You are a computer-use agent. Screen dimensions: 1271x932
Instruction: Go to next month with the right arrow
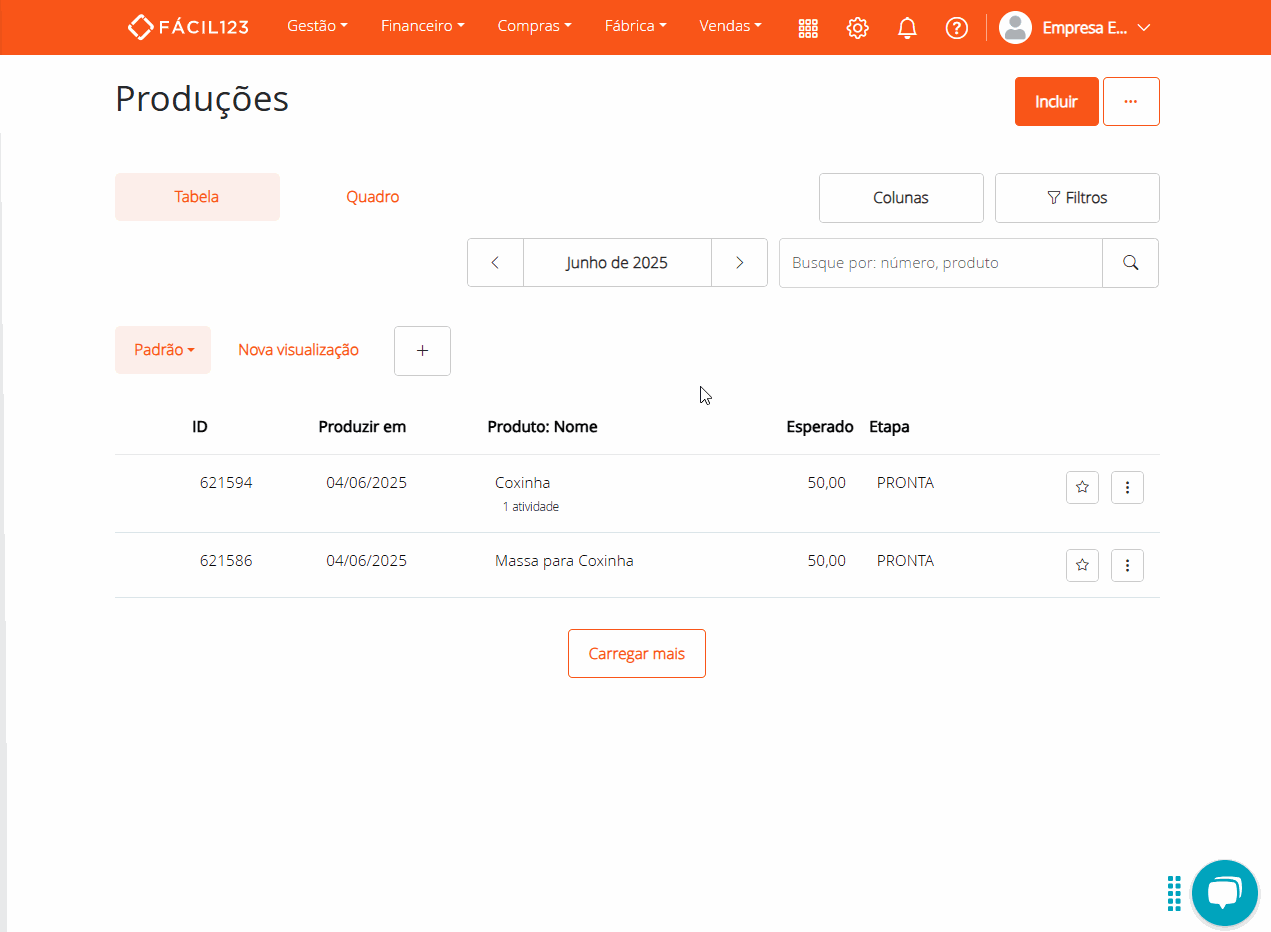tap(739, 262)
